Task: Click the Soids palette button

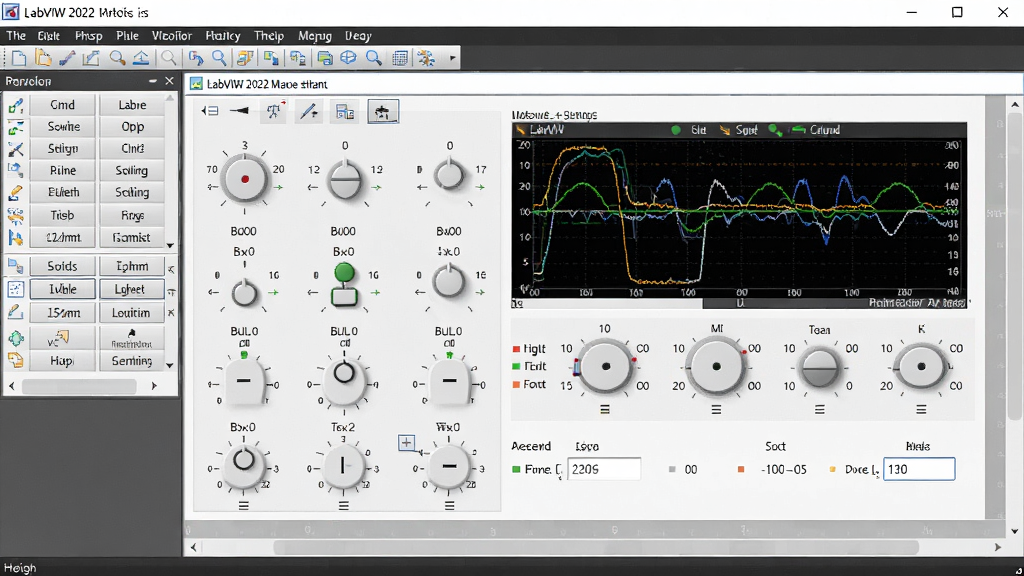Action: 63,266
